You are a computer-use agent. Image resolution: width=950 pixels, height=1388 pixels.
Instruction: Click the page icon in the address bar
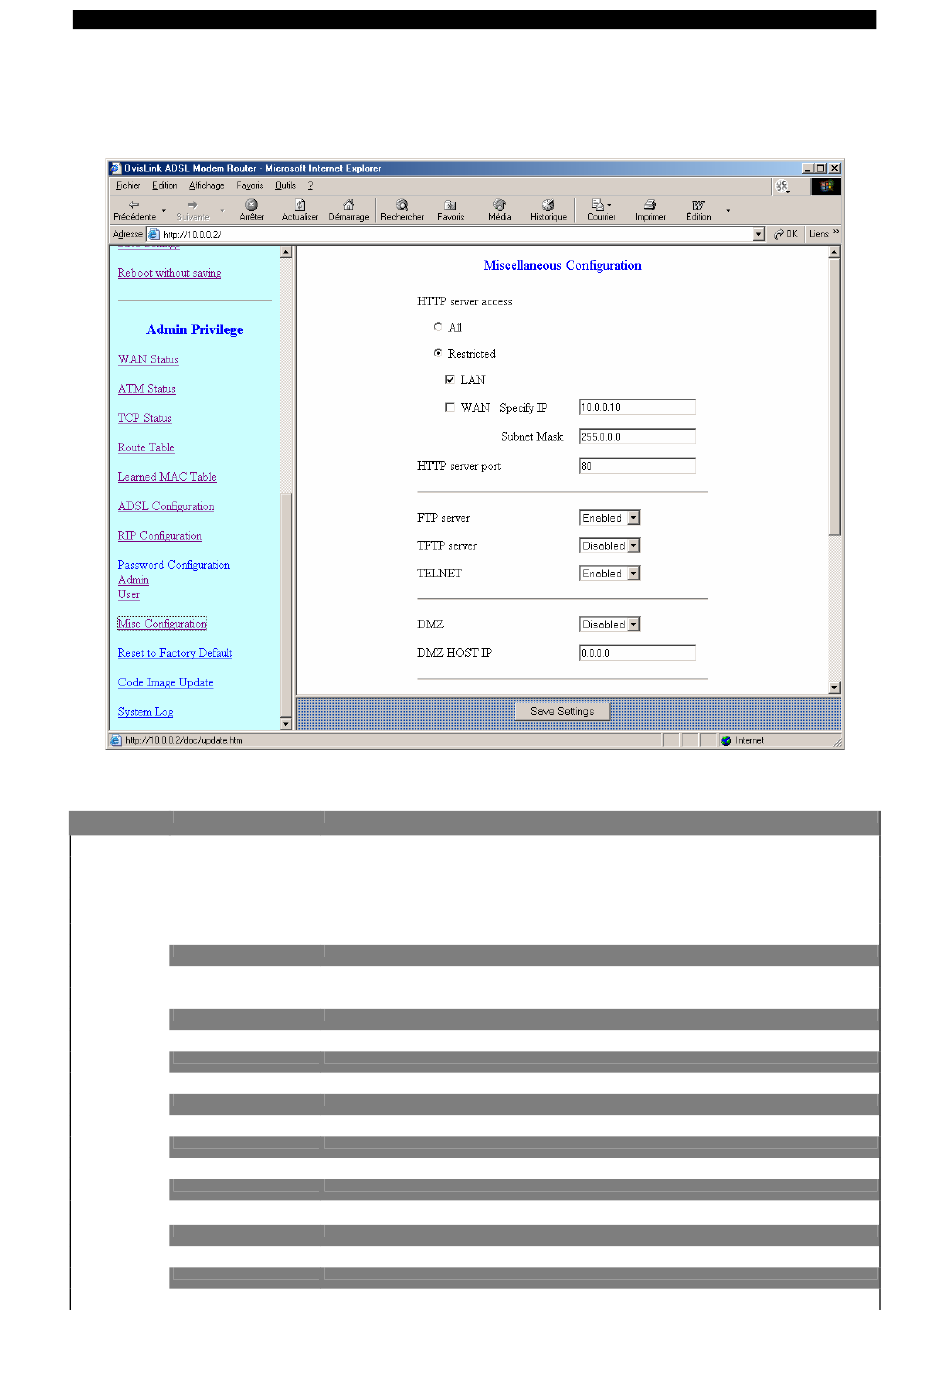point(154,234)
